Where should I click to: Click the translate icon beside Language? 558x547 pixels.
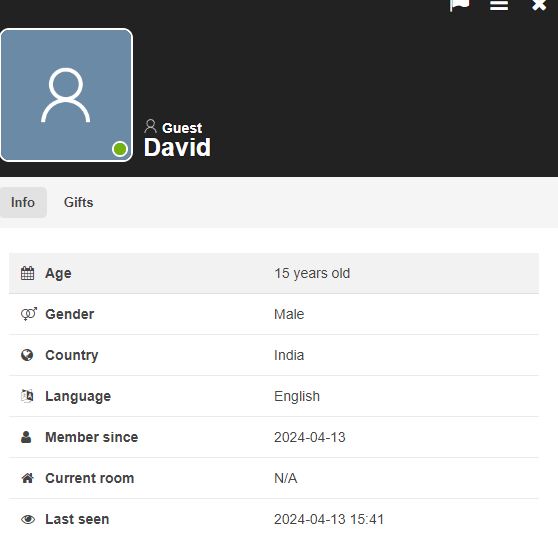coord(27,396)
